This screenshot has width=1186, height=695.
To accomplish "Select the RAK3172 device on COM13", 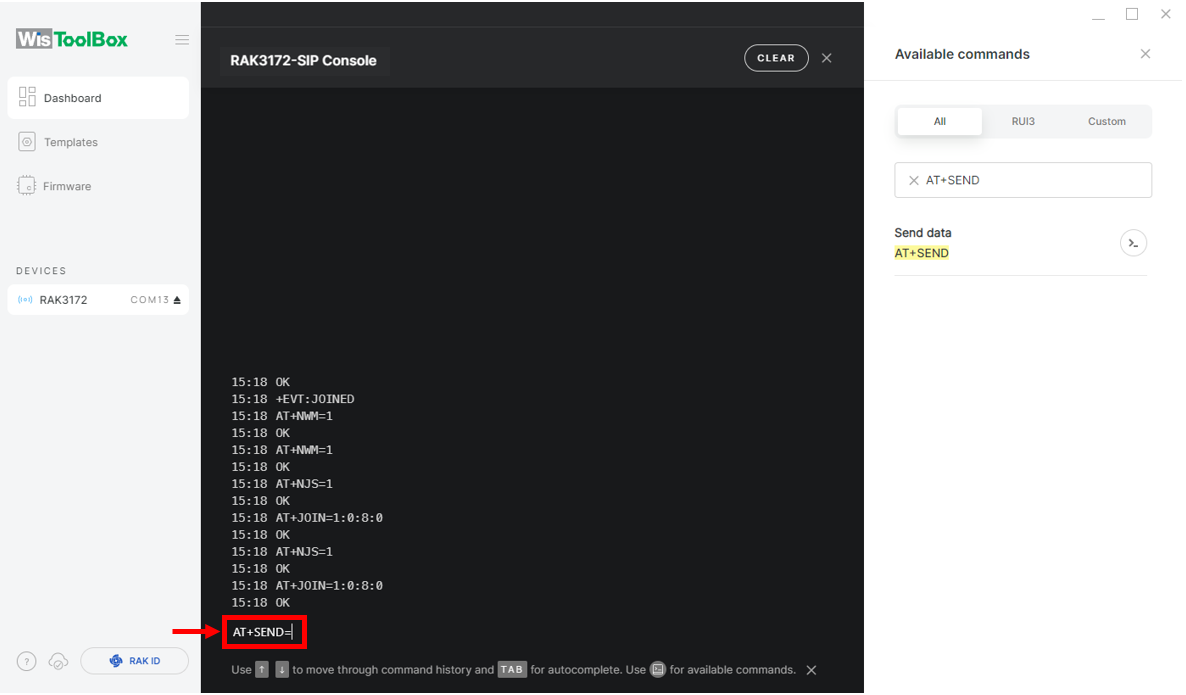I will pos(98,299).
